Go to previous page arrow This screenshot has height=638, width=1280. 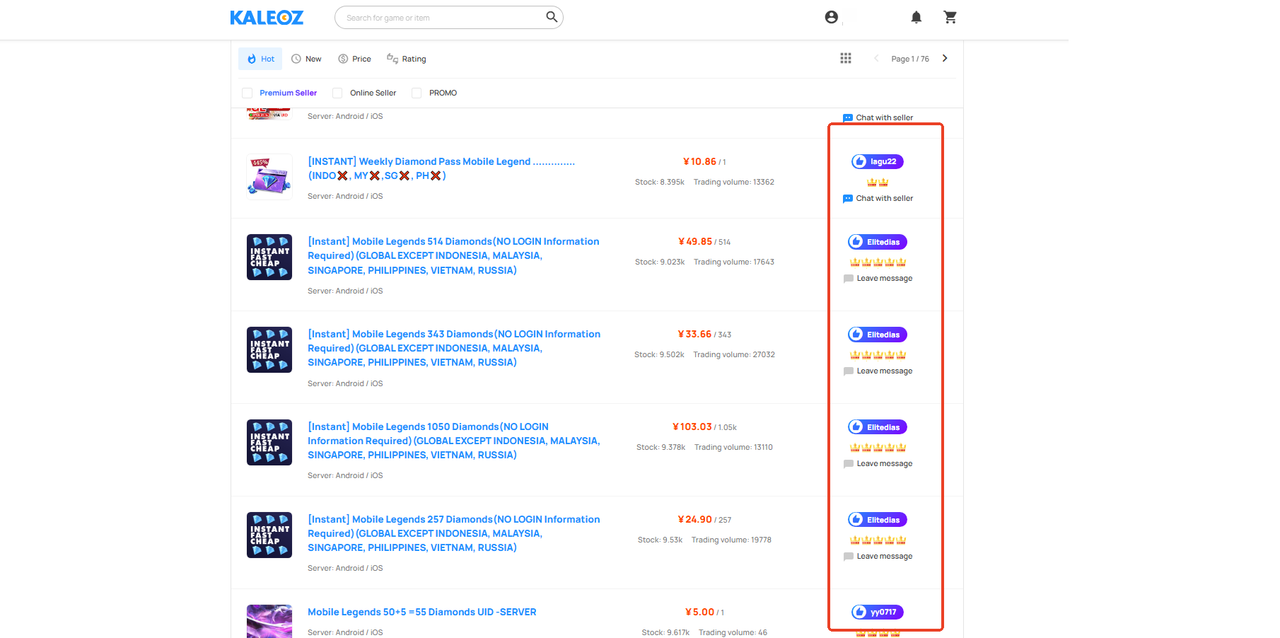[876, 58]
